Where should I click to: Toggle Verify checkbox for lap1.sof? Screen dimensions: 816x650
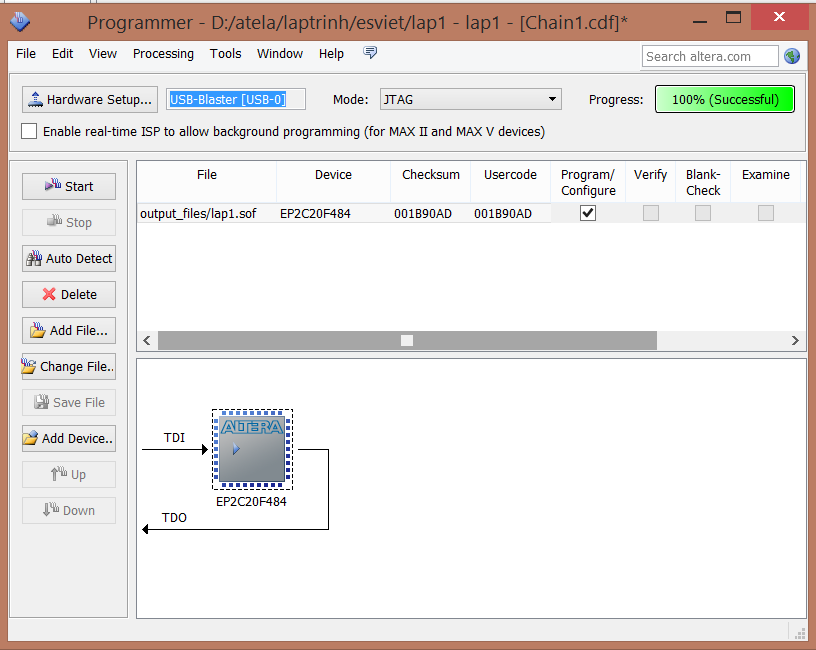tap(651, 213)
